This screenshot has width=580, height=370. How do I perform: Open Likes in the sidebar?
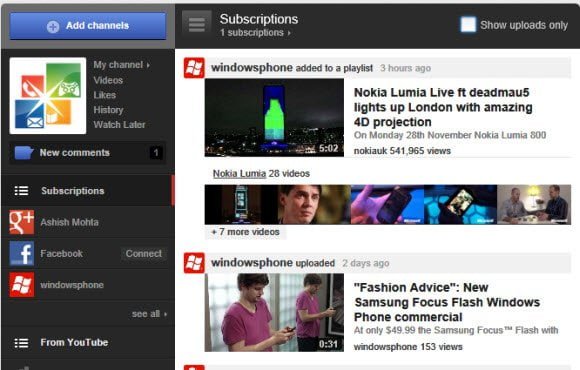pyautogui.click(x=105, y=95)
